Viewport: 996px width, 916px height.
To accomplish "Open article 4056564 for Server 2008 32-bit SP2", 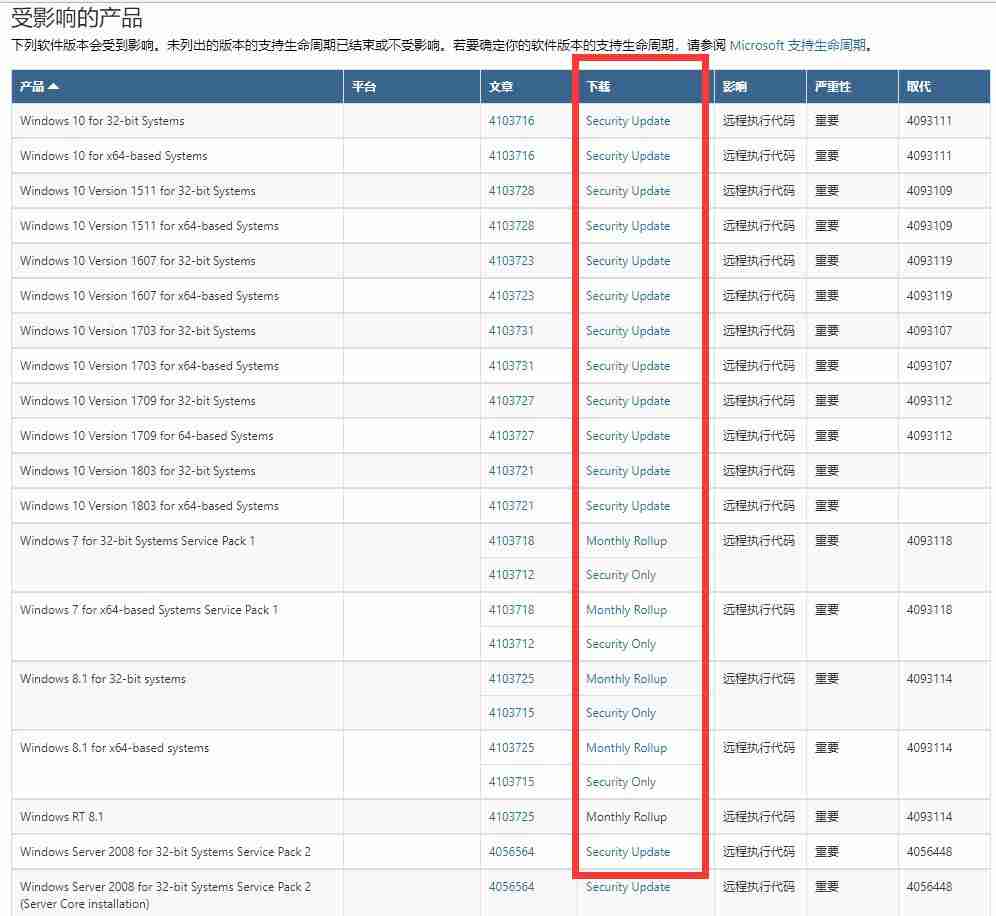I will coord(511,851).
